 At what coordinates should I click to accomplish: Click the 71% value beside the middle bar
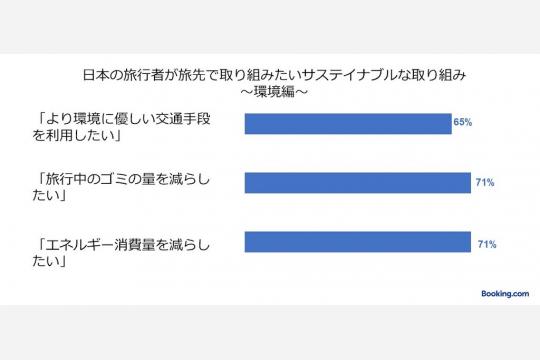[485, 182]
